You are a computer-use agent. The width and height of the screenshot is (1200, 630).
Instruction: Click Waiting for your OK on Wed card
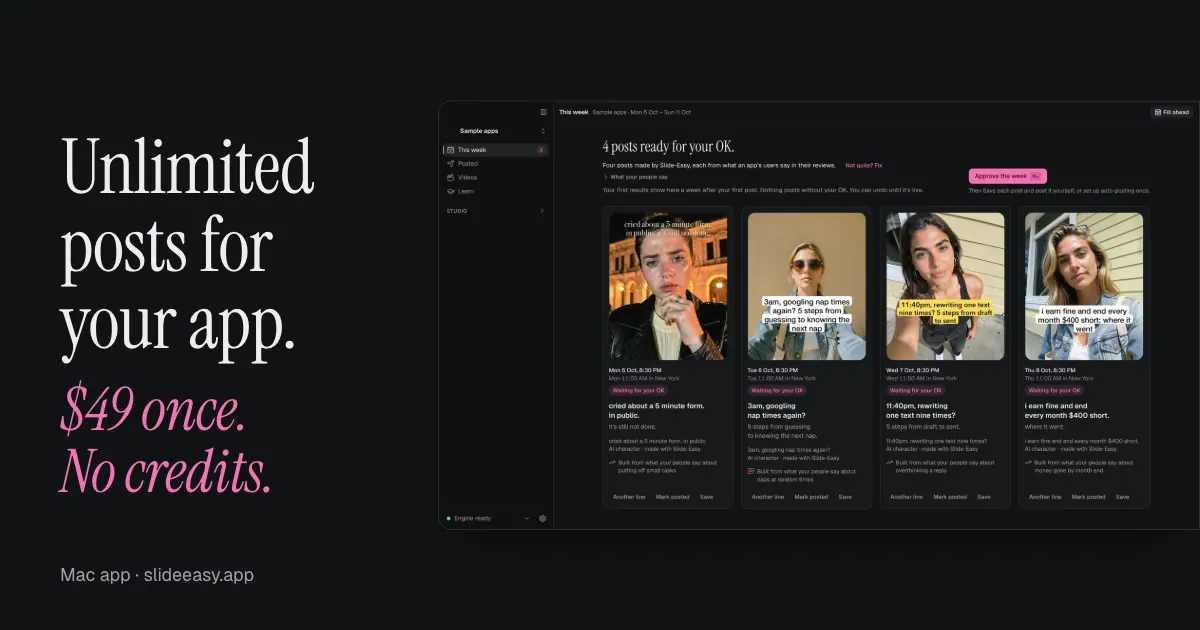click(915, 390)
